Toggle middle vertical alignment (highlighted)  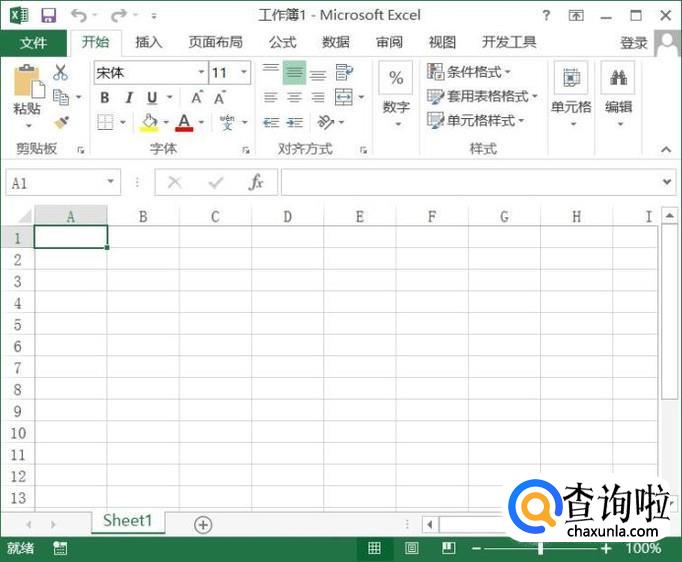(x=294, y=72)
